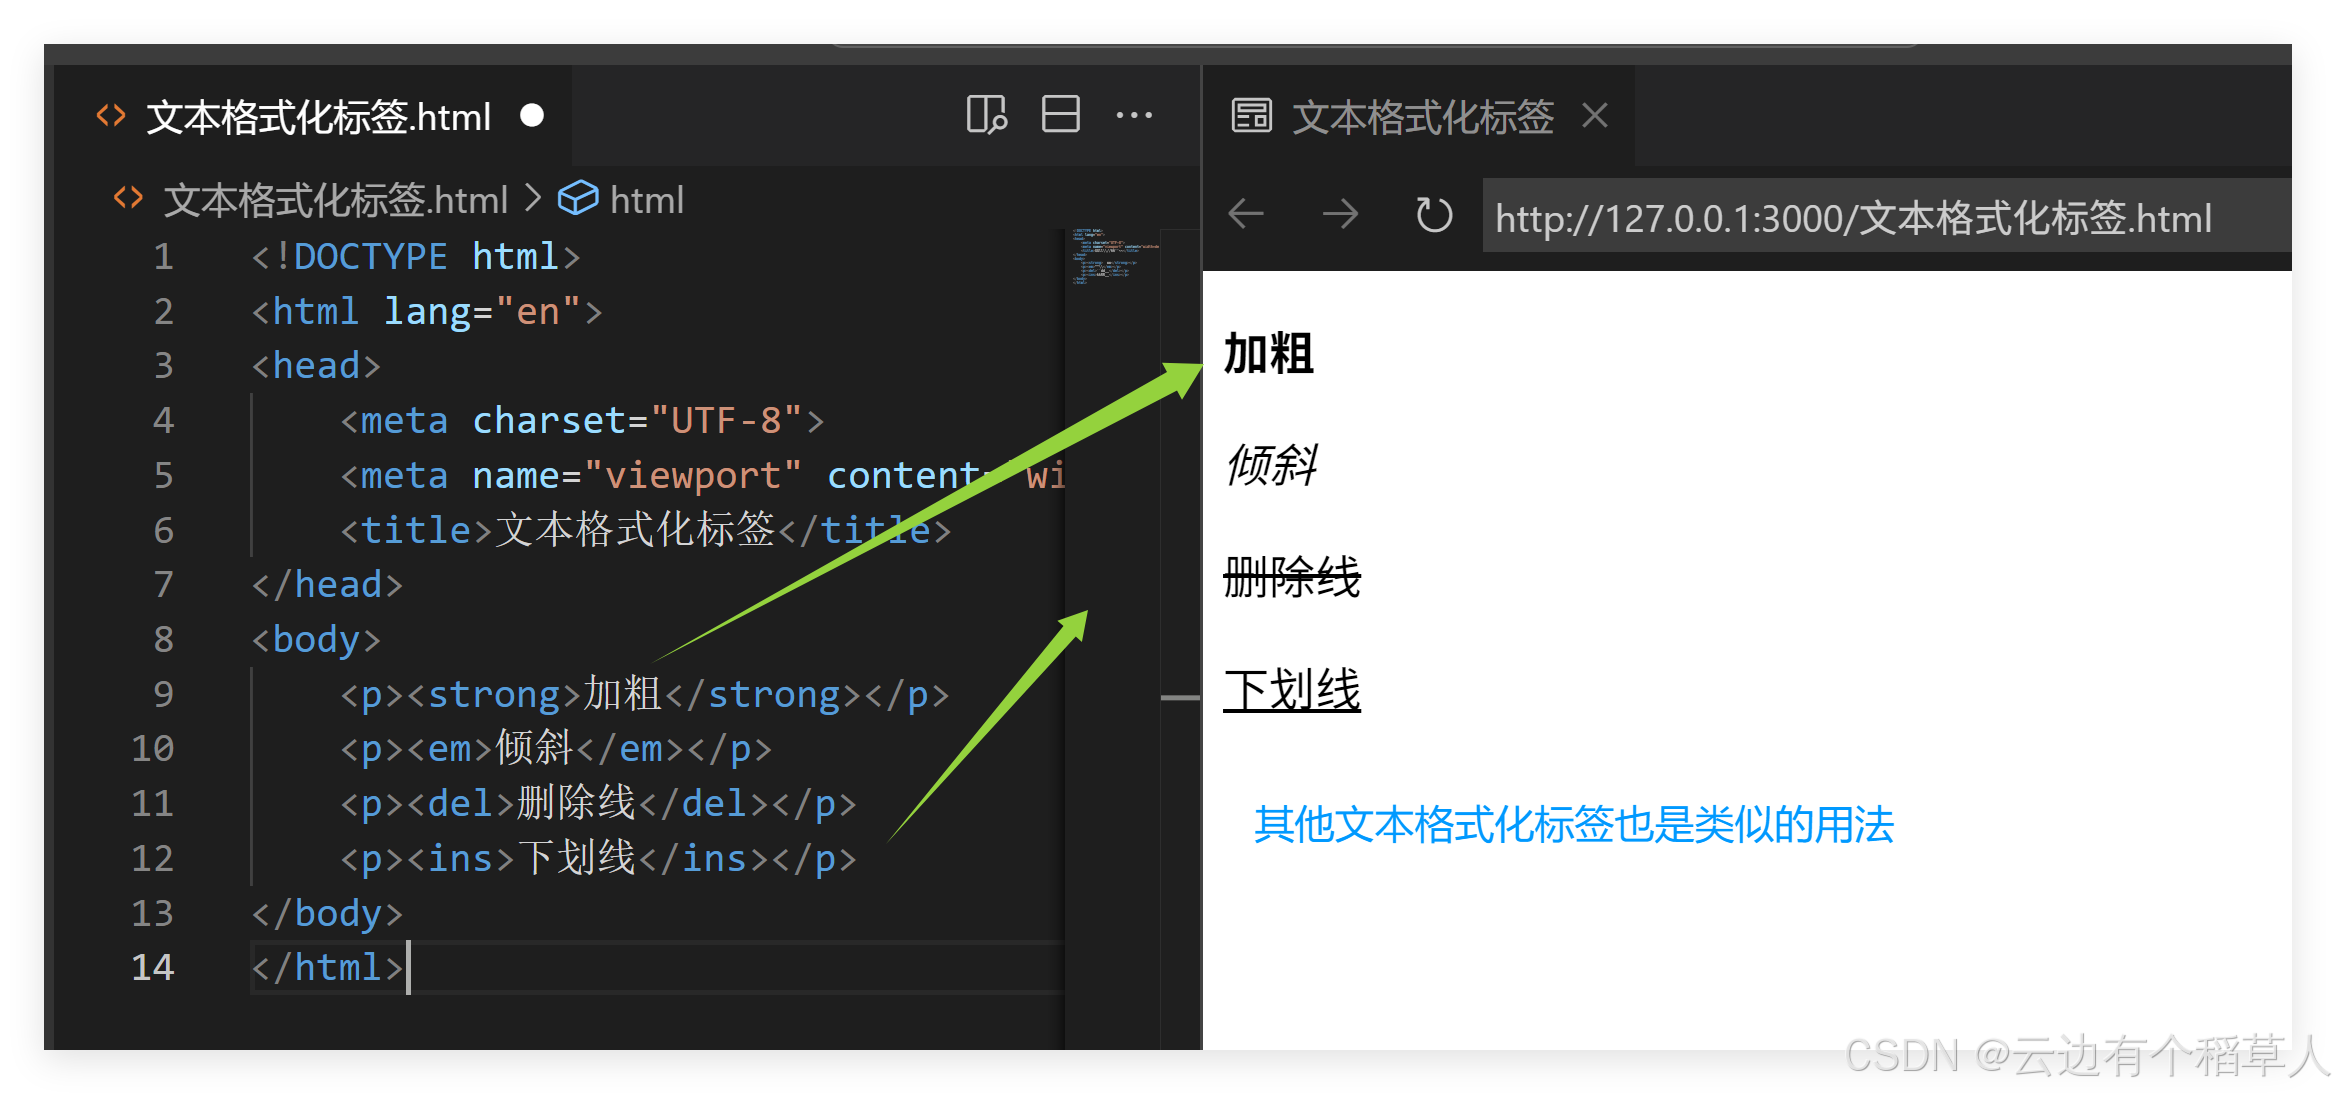Click line number 9 in gutter
The width and height of the screenshot is (2336, 1094).
163,694
